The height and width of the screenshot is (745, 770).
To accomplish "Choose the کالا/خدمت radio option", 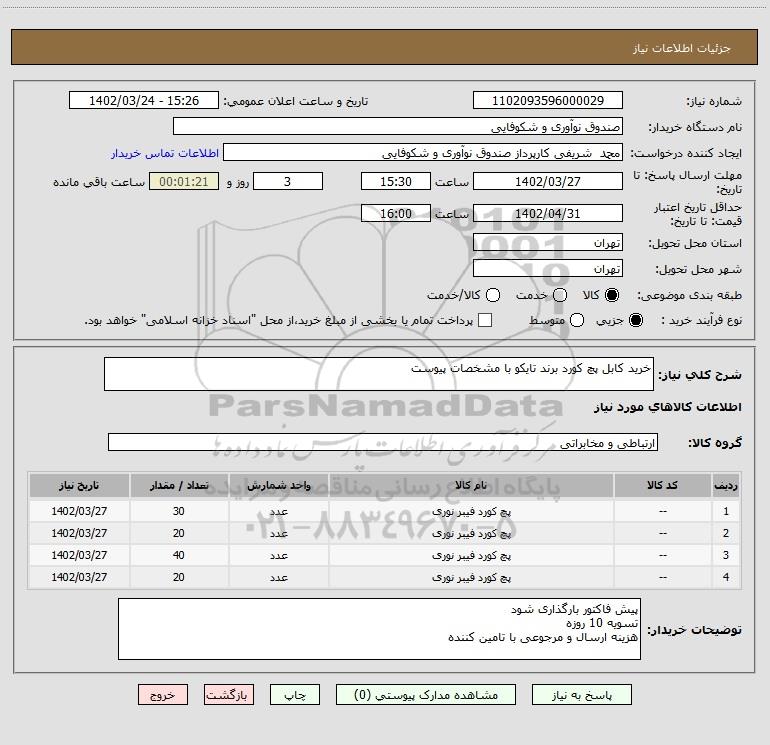I will (x=493, y=295).
